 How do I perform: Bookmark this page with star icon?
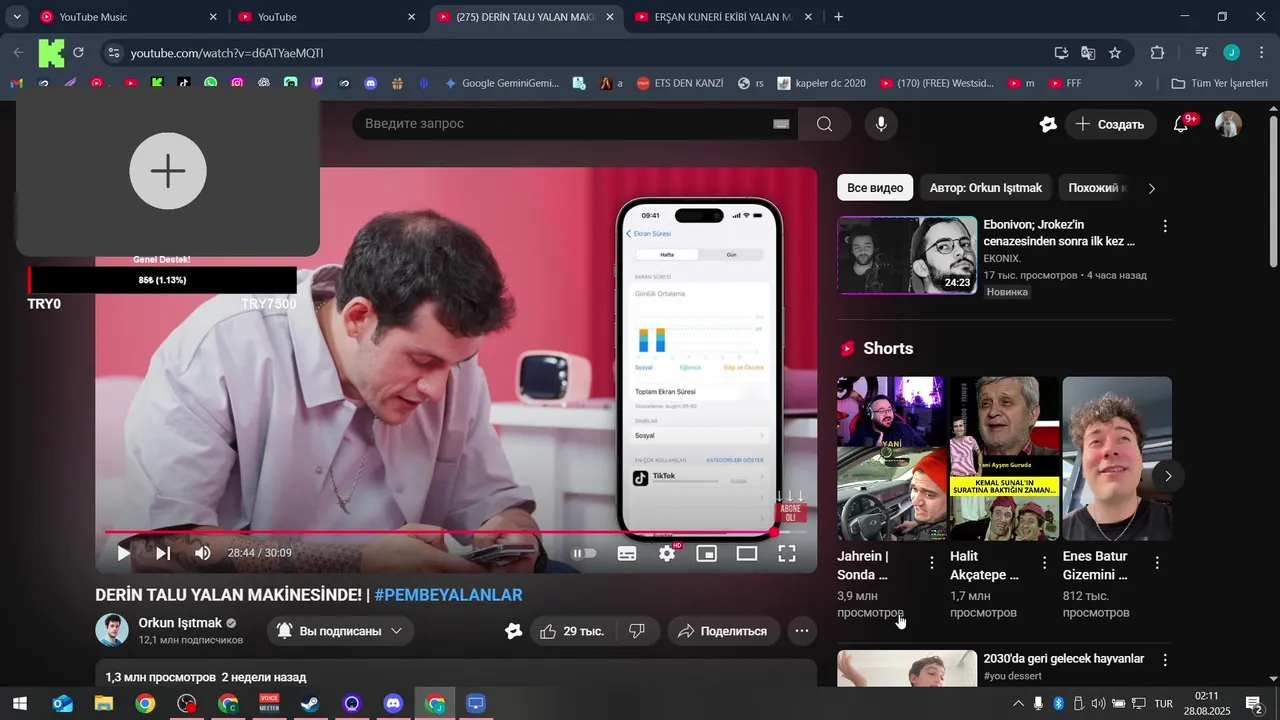pyautogui.click(x=1115, y=53)
